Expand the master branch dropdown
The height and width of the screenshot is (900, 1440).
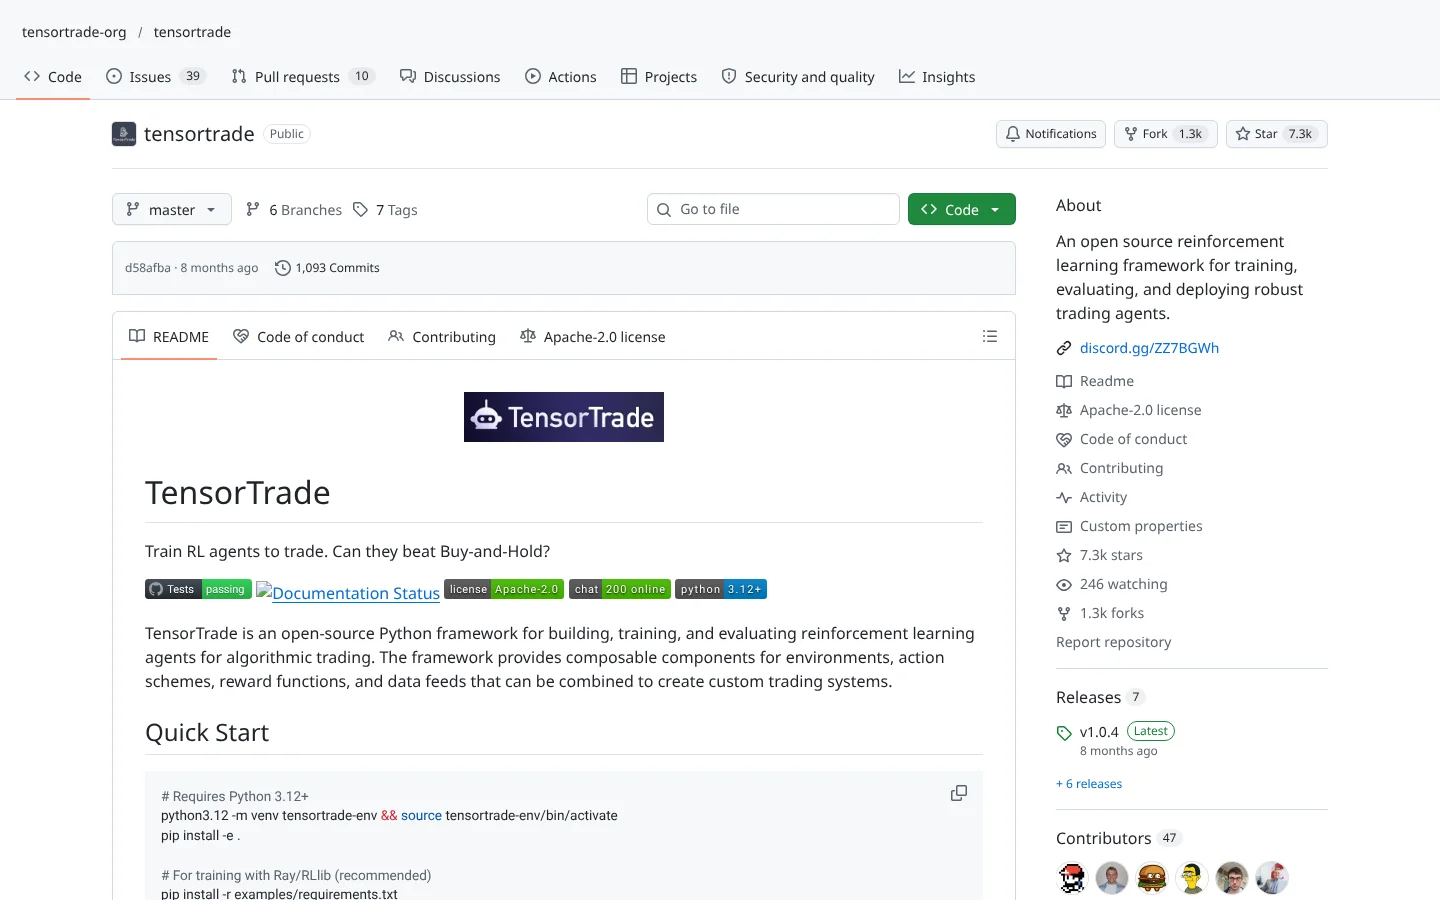pyautogui.click(x=172, y=209)
